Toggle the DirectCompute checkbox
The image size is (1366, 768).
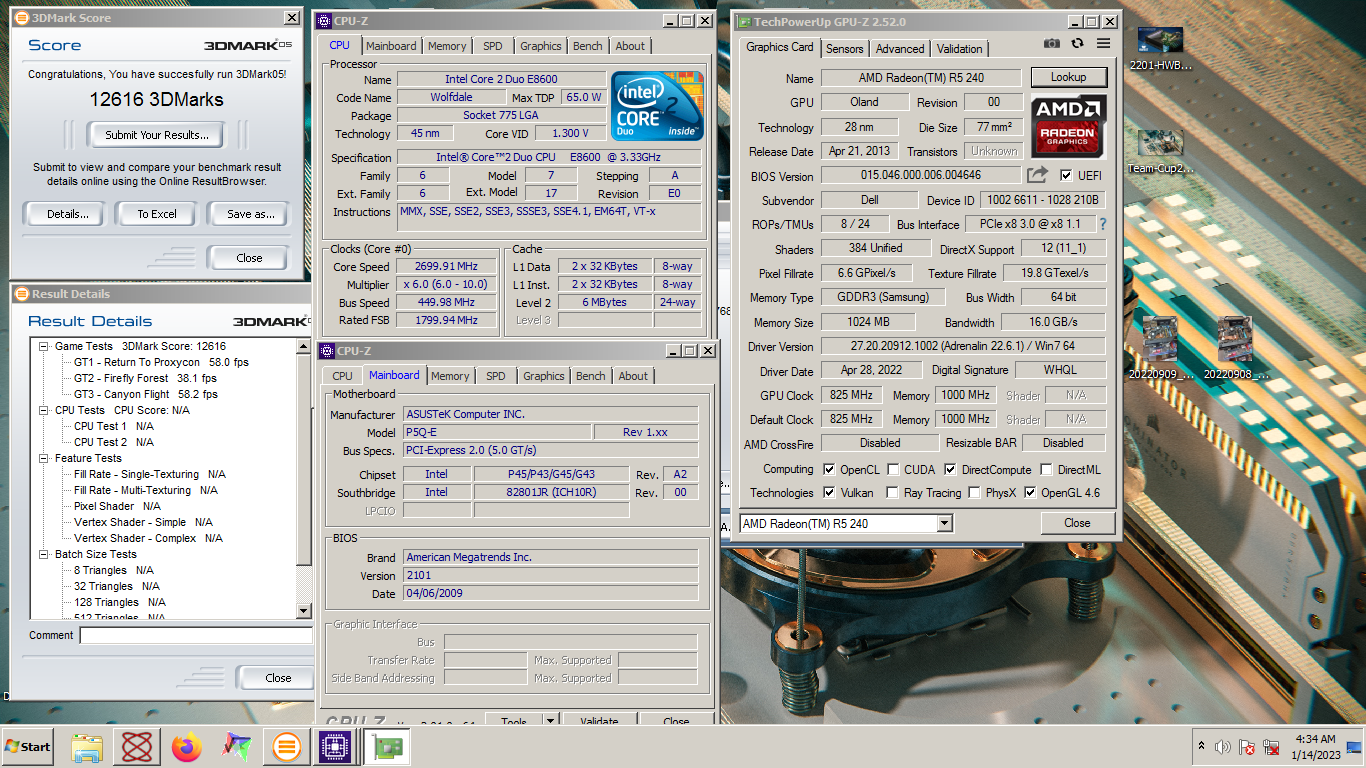(950, 469)
